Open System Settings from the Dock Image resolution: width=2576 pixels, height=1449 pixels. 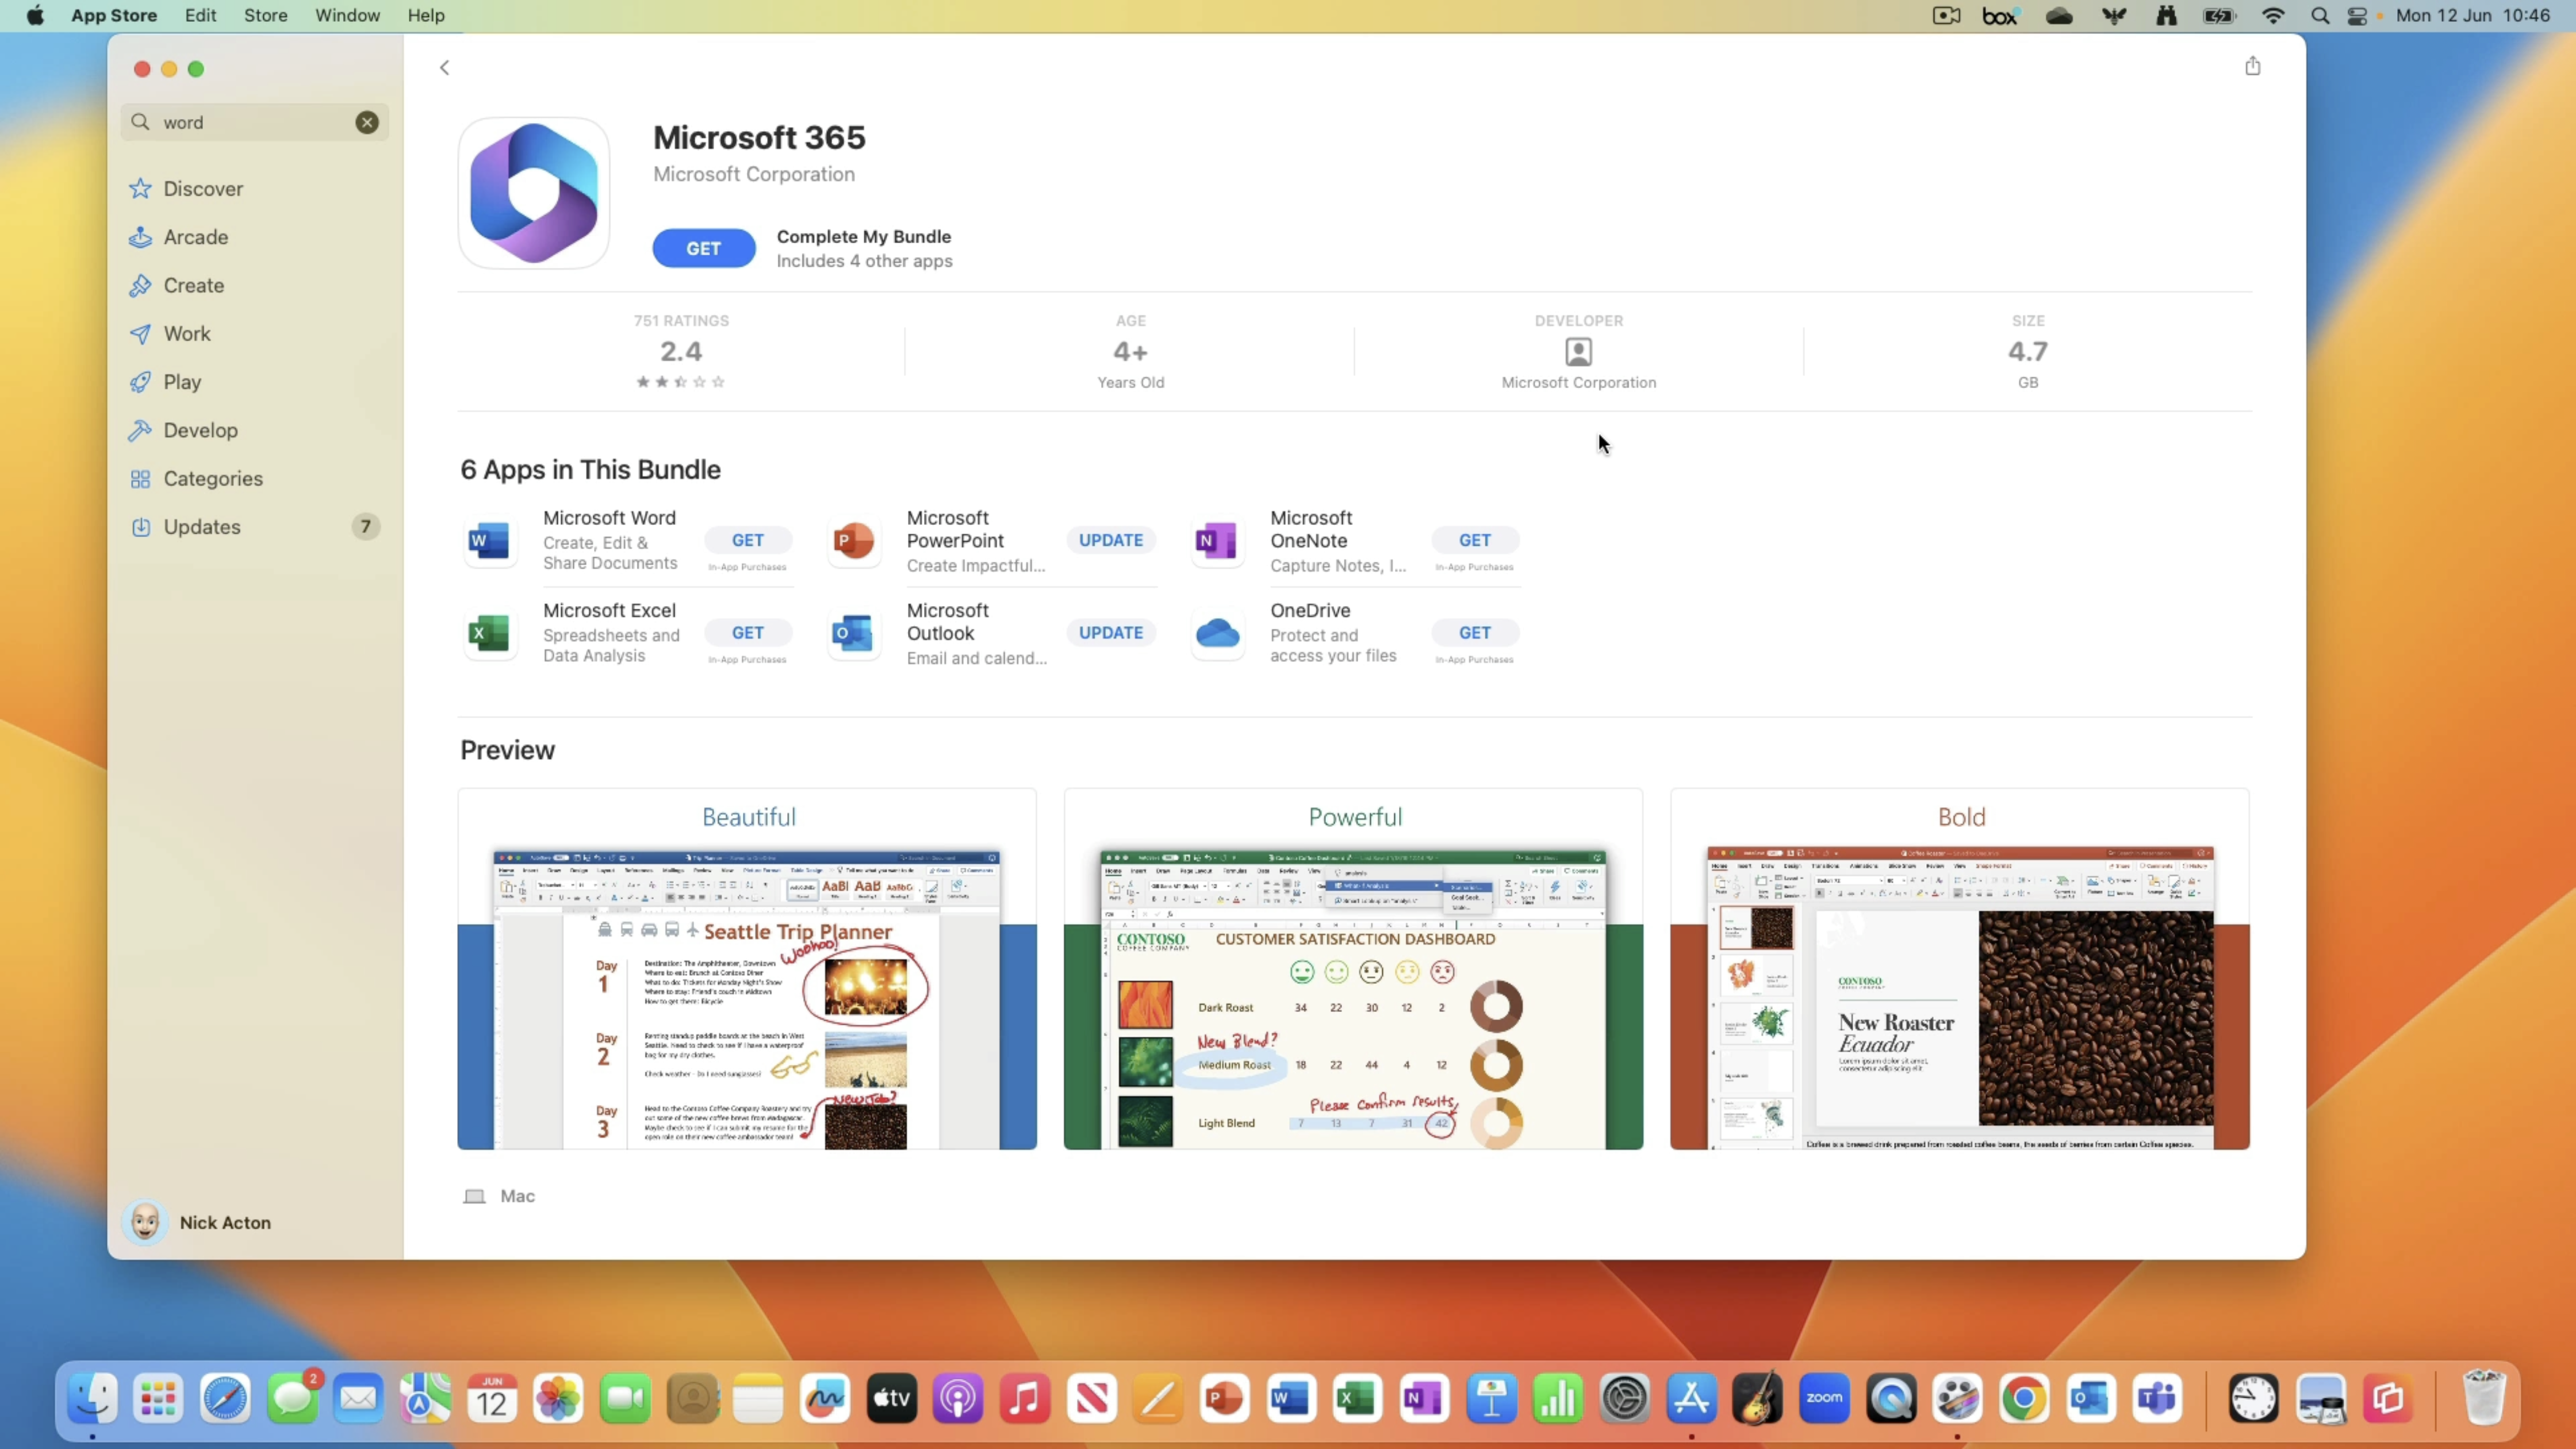point(1624,1398)
